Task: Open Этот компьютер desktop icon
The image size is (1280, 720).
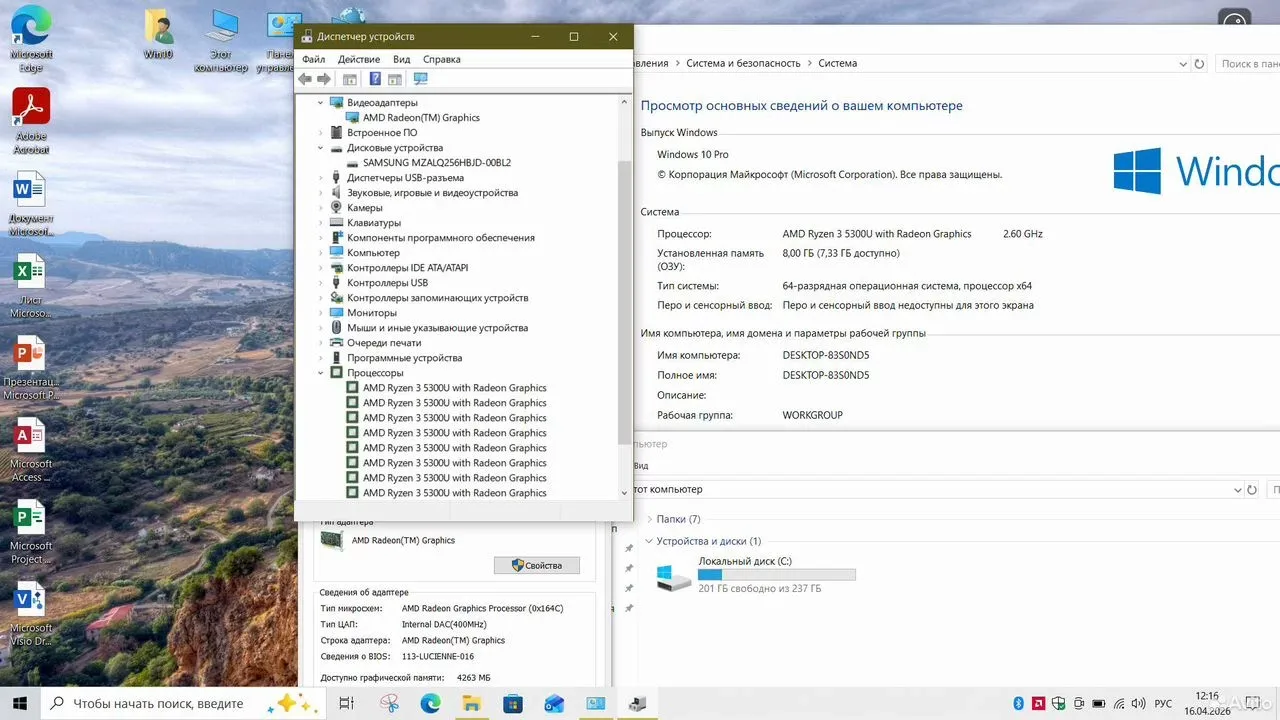Action: [221, 40]
